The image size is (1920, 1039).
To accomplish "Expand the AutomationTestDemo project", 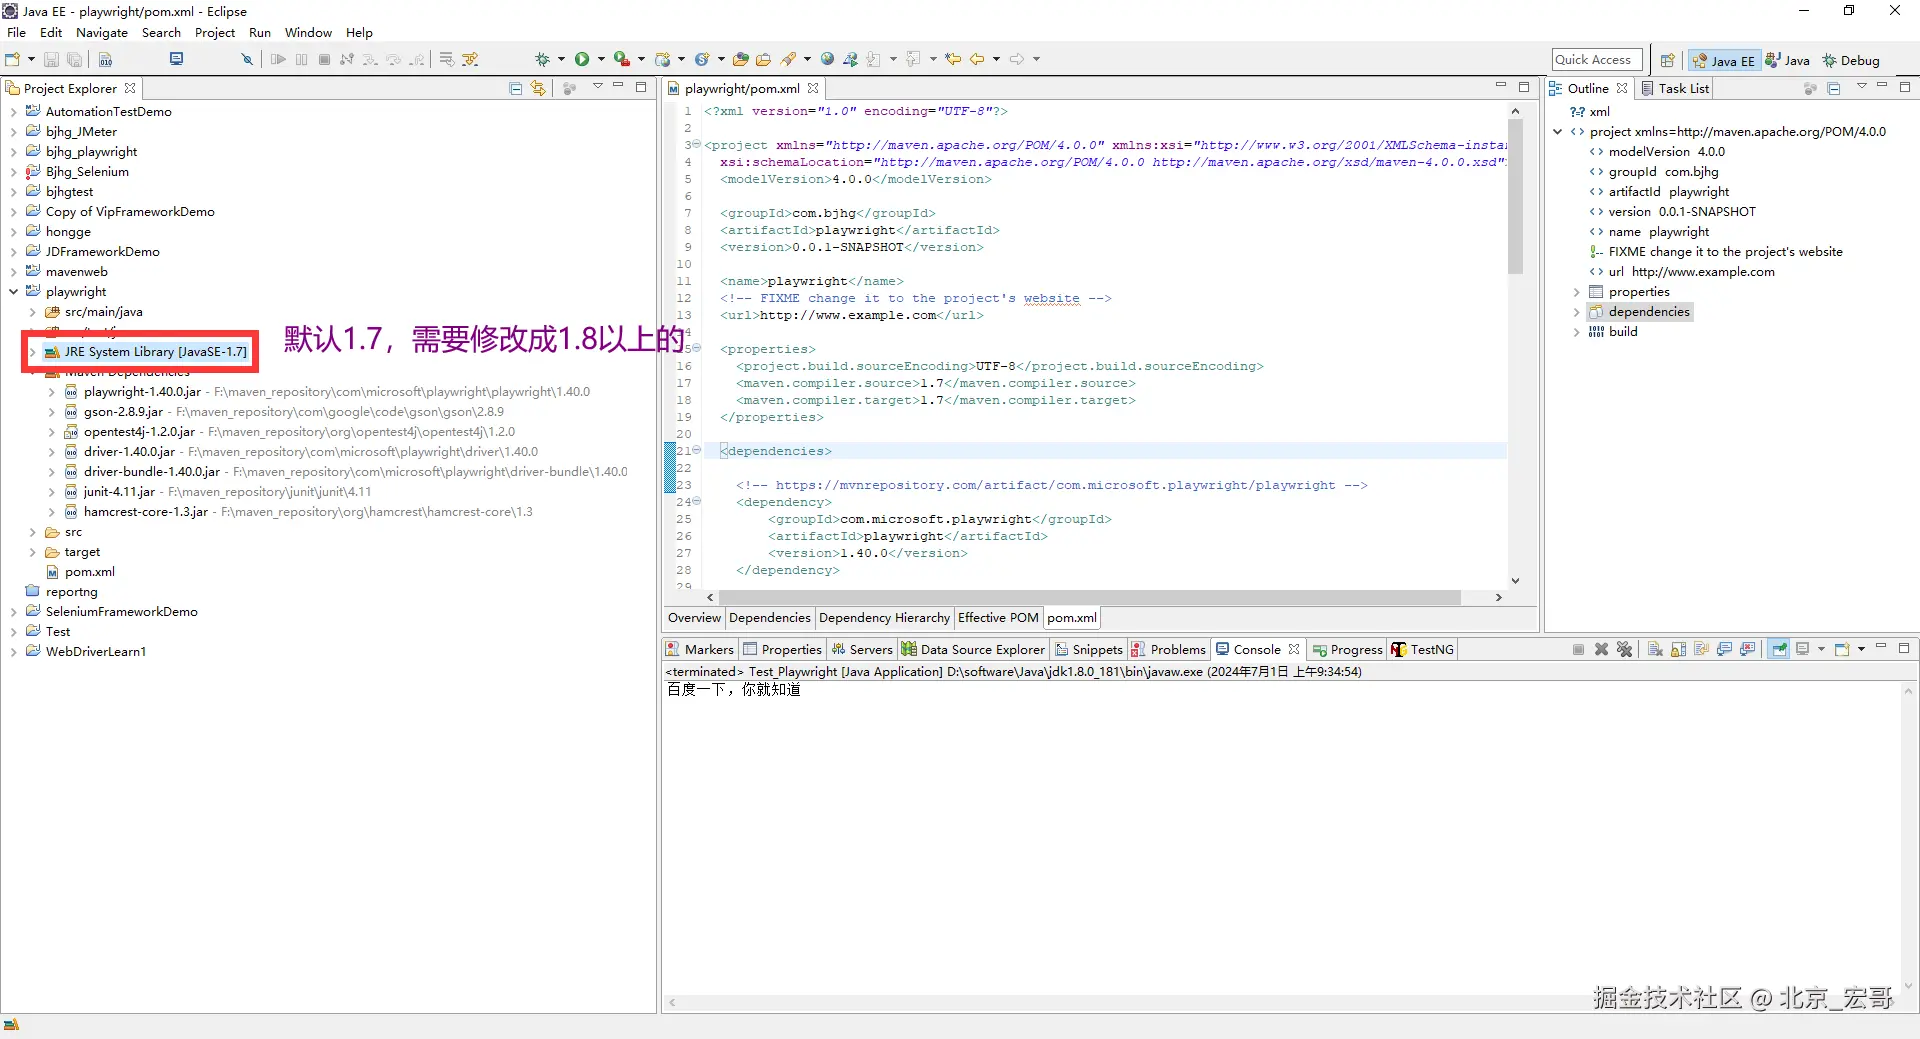I will [x=14, y=112].
